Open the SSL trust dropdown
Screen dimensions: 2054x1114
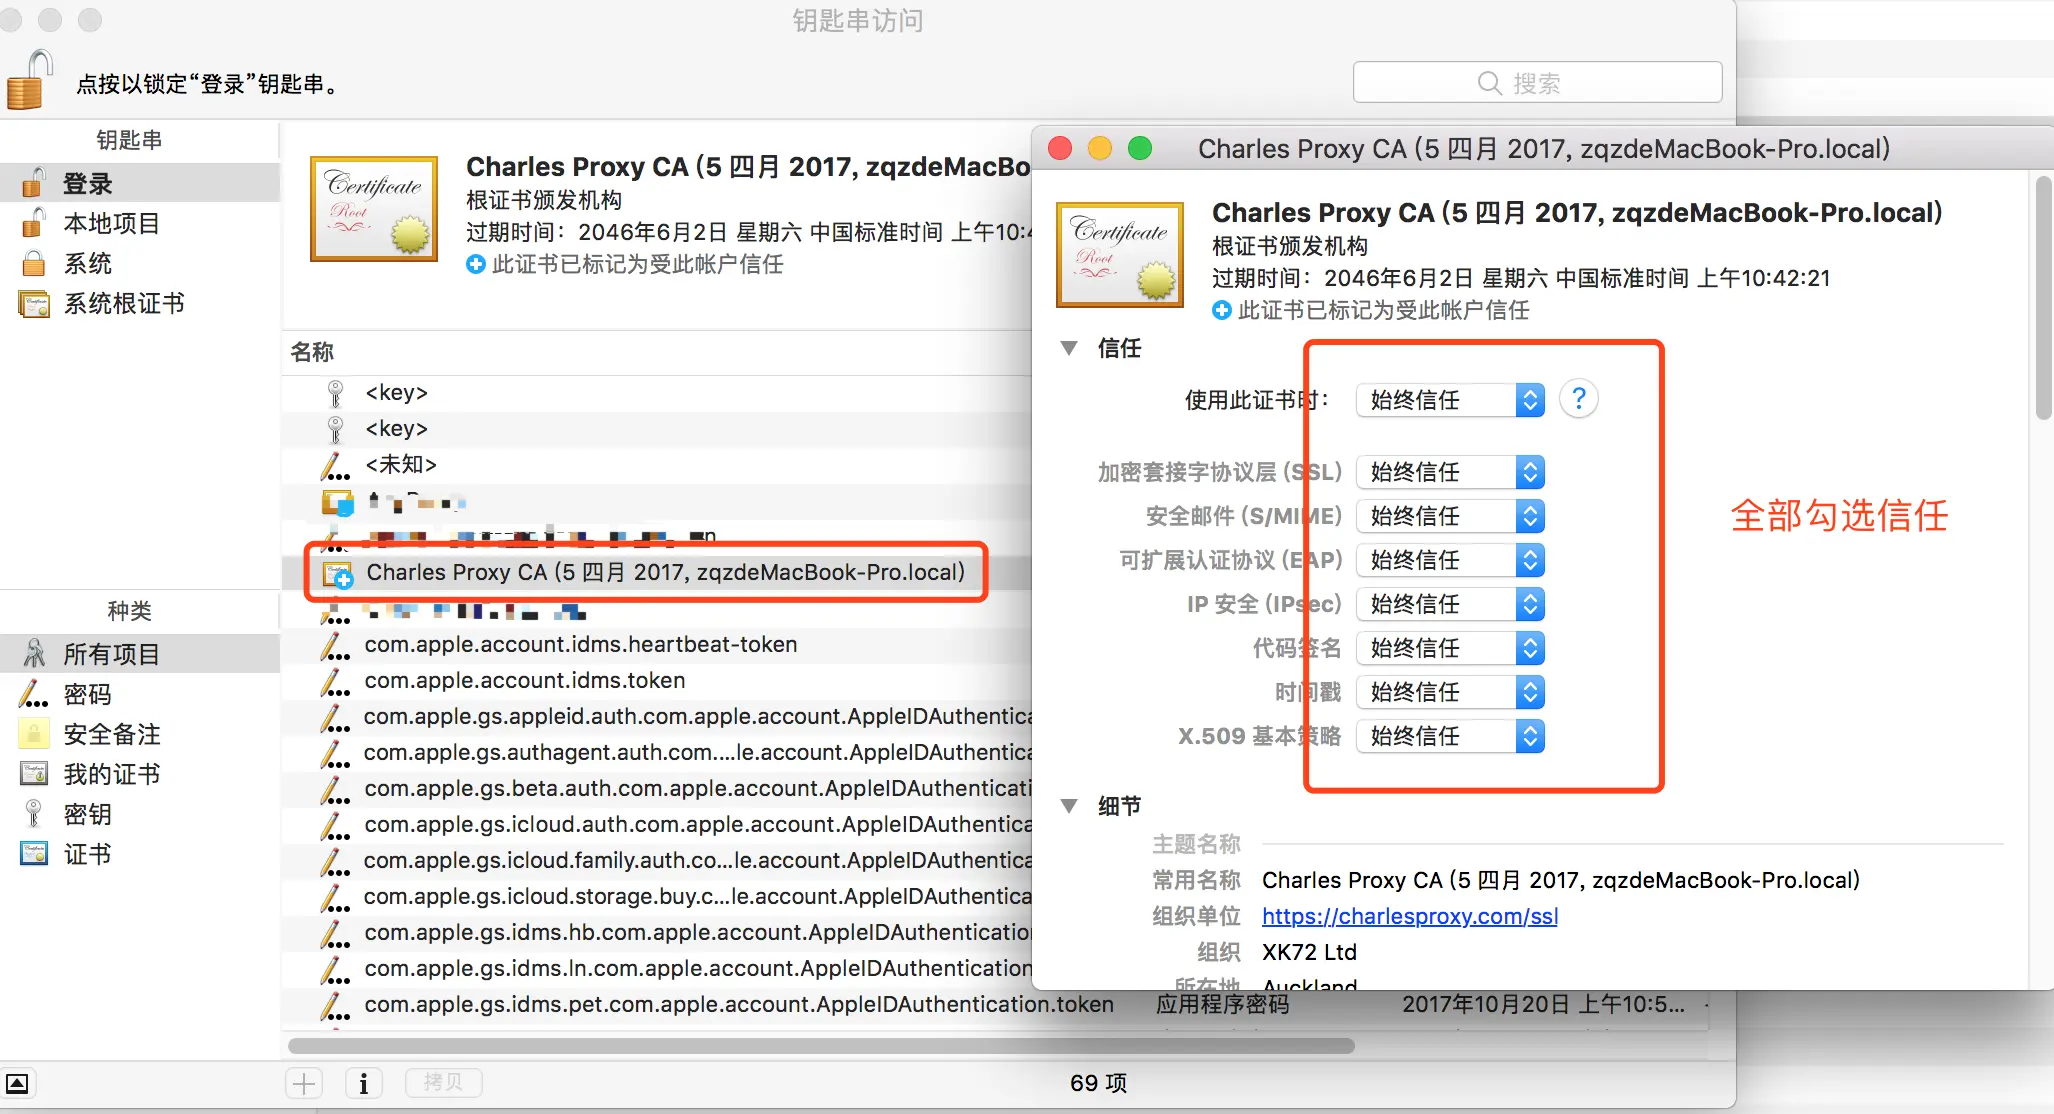click(1450, 472)
